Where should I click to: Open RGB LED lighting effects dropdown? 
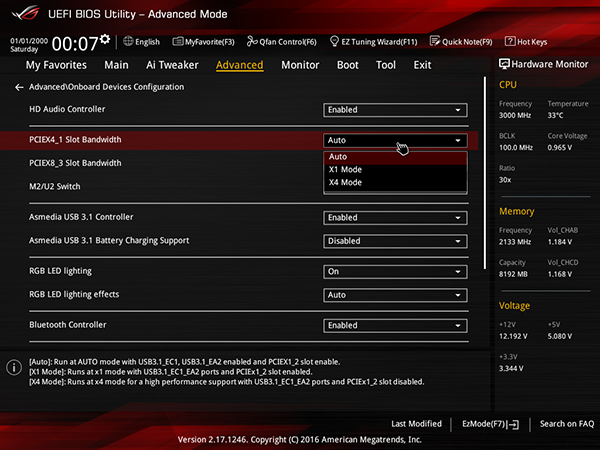coord(395,295)
